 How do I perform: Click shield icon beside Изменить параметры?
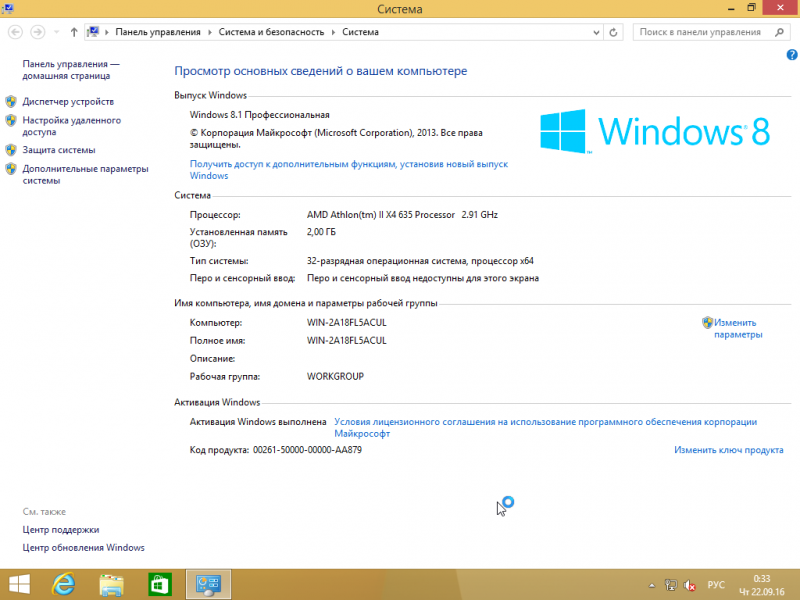tap(707, 322)
